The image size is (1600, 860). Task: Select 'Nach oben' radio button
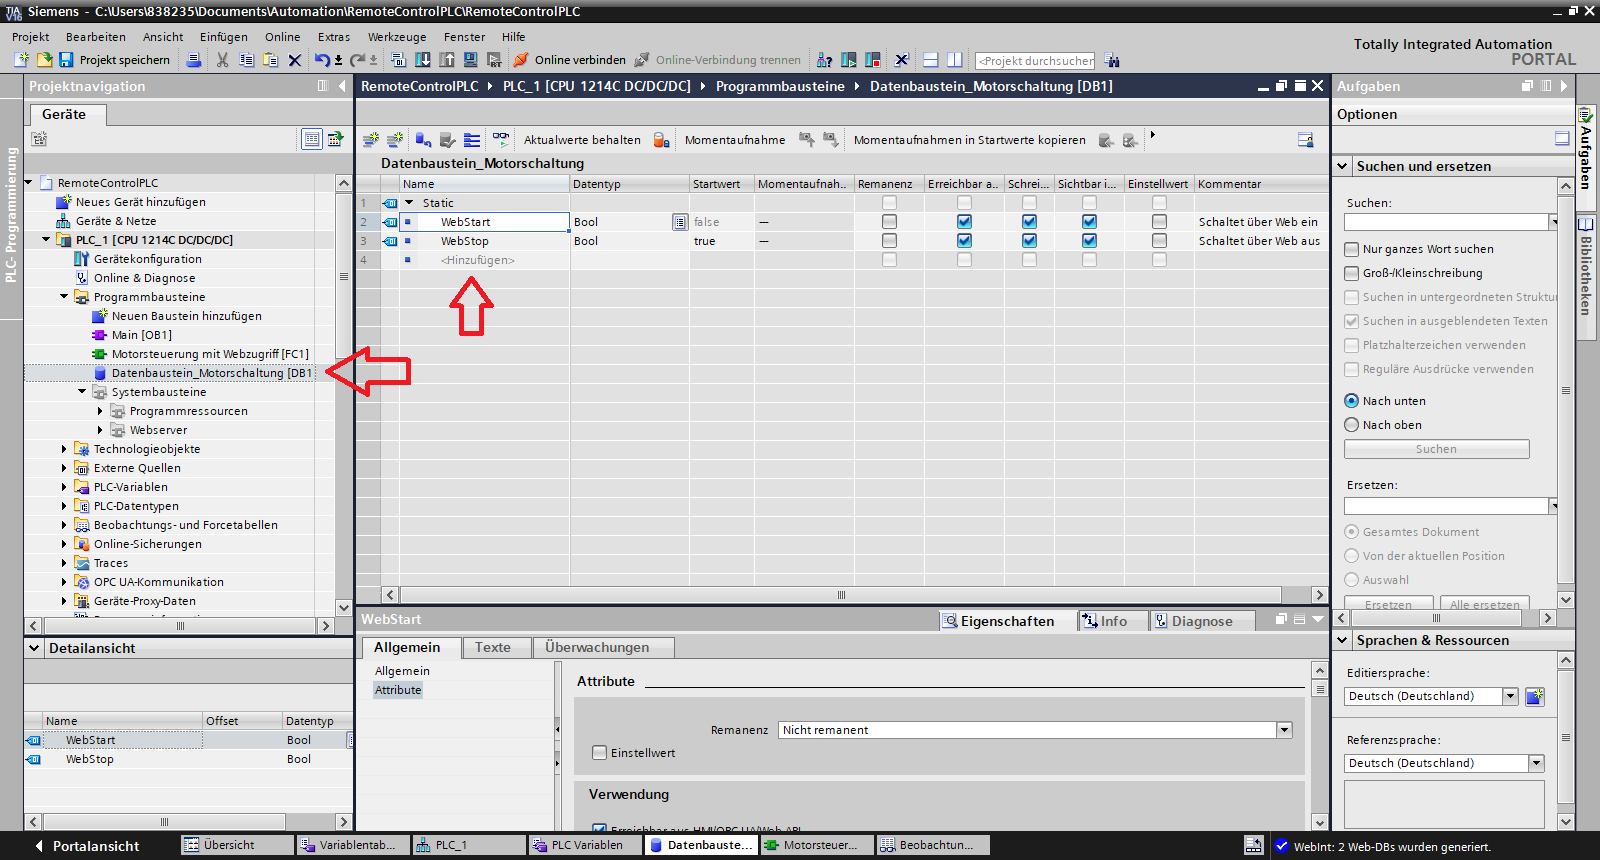tap(1352, 425)
